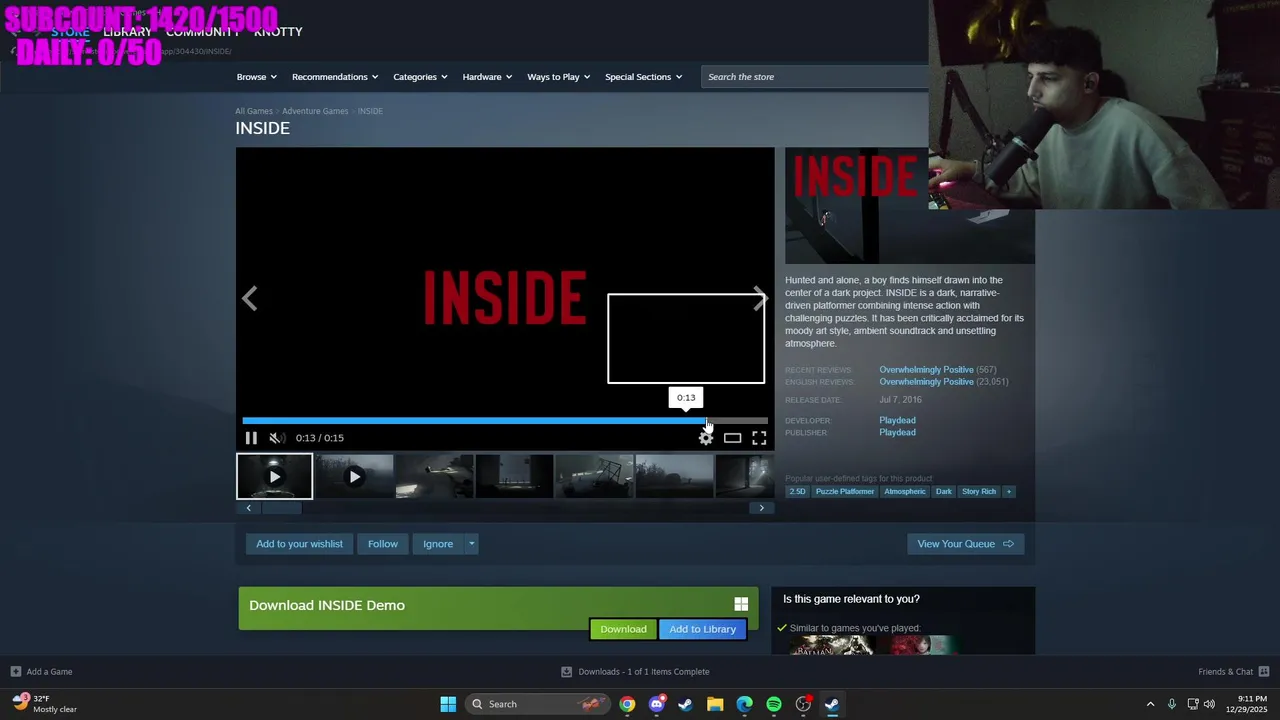This screenshot has height=720, width=1280.
Task: Focus the Search the store field
Action: (815, 77)
